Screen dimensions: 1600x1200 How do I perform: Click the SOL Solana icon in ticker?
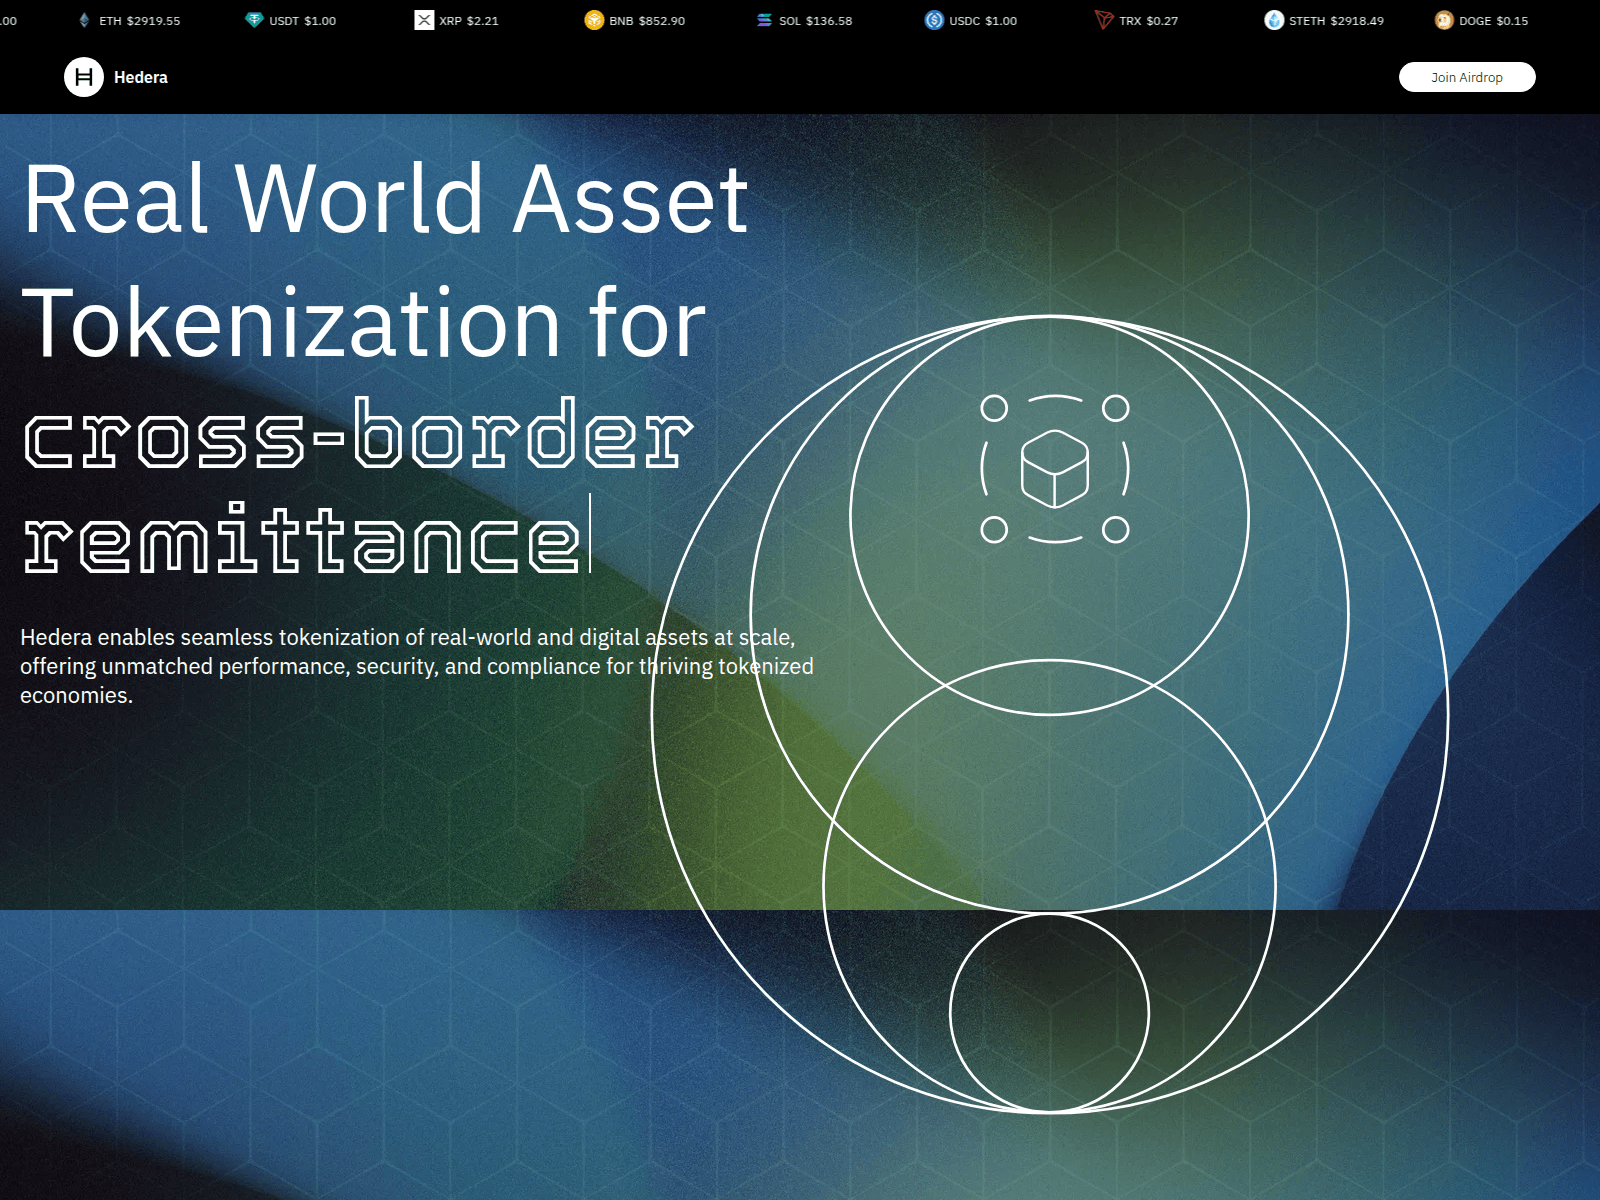(x=764, y=20)
